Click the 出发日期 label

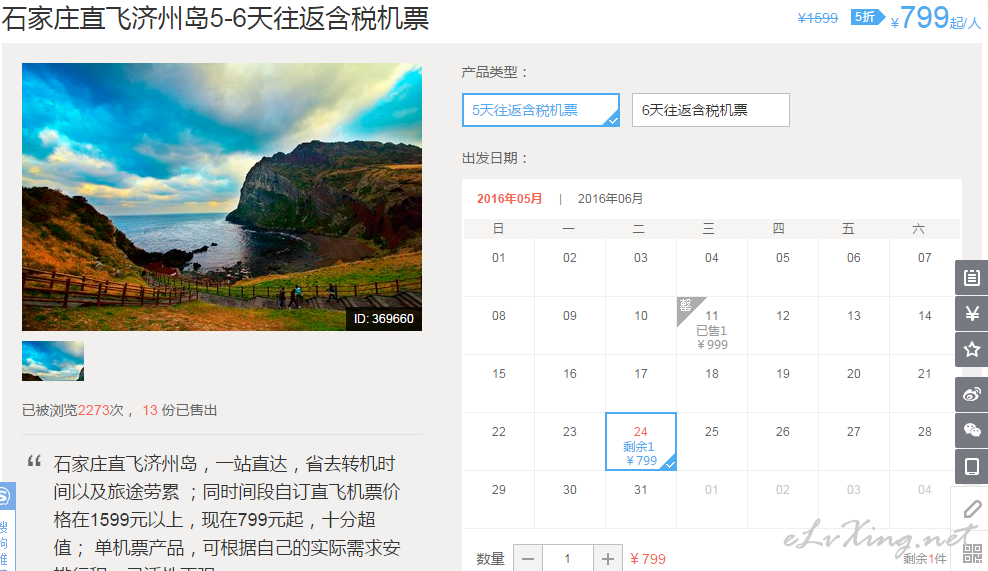(494, 158)
